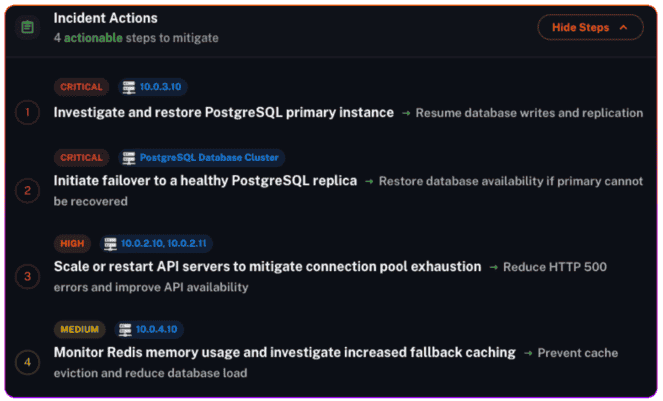
Task: Click the CRITICAL badge above the failover step
Action: click(x=81, y=158)
